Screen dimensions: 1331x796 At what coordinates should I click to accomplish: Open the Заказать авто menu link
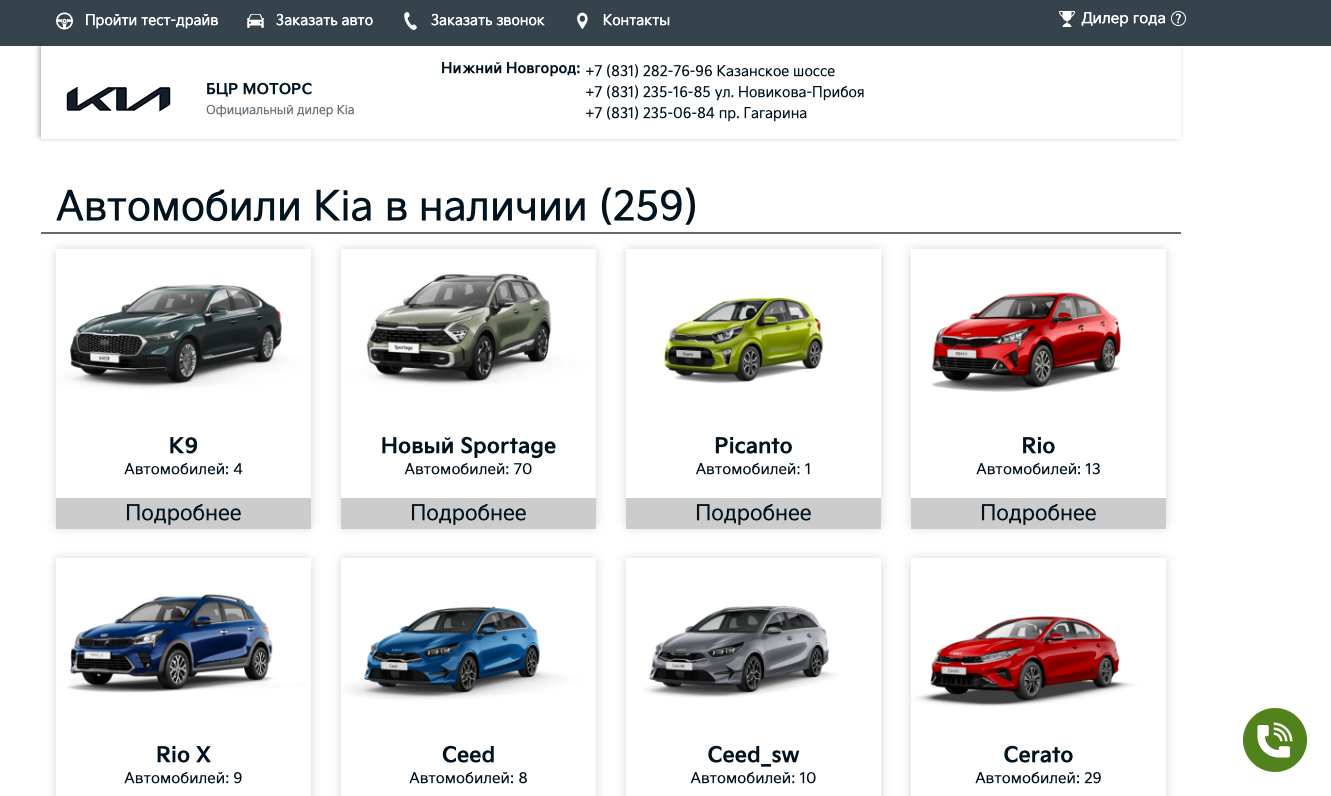point(324,20)
